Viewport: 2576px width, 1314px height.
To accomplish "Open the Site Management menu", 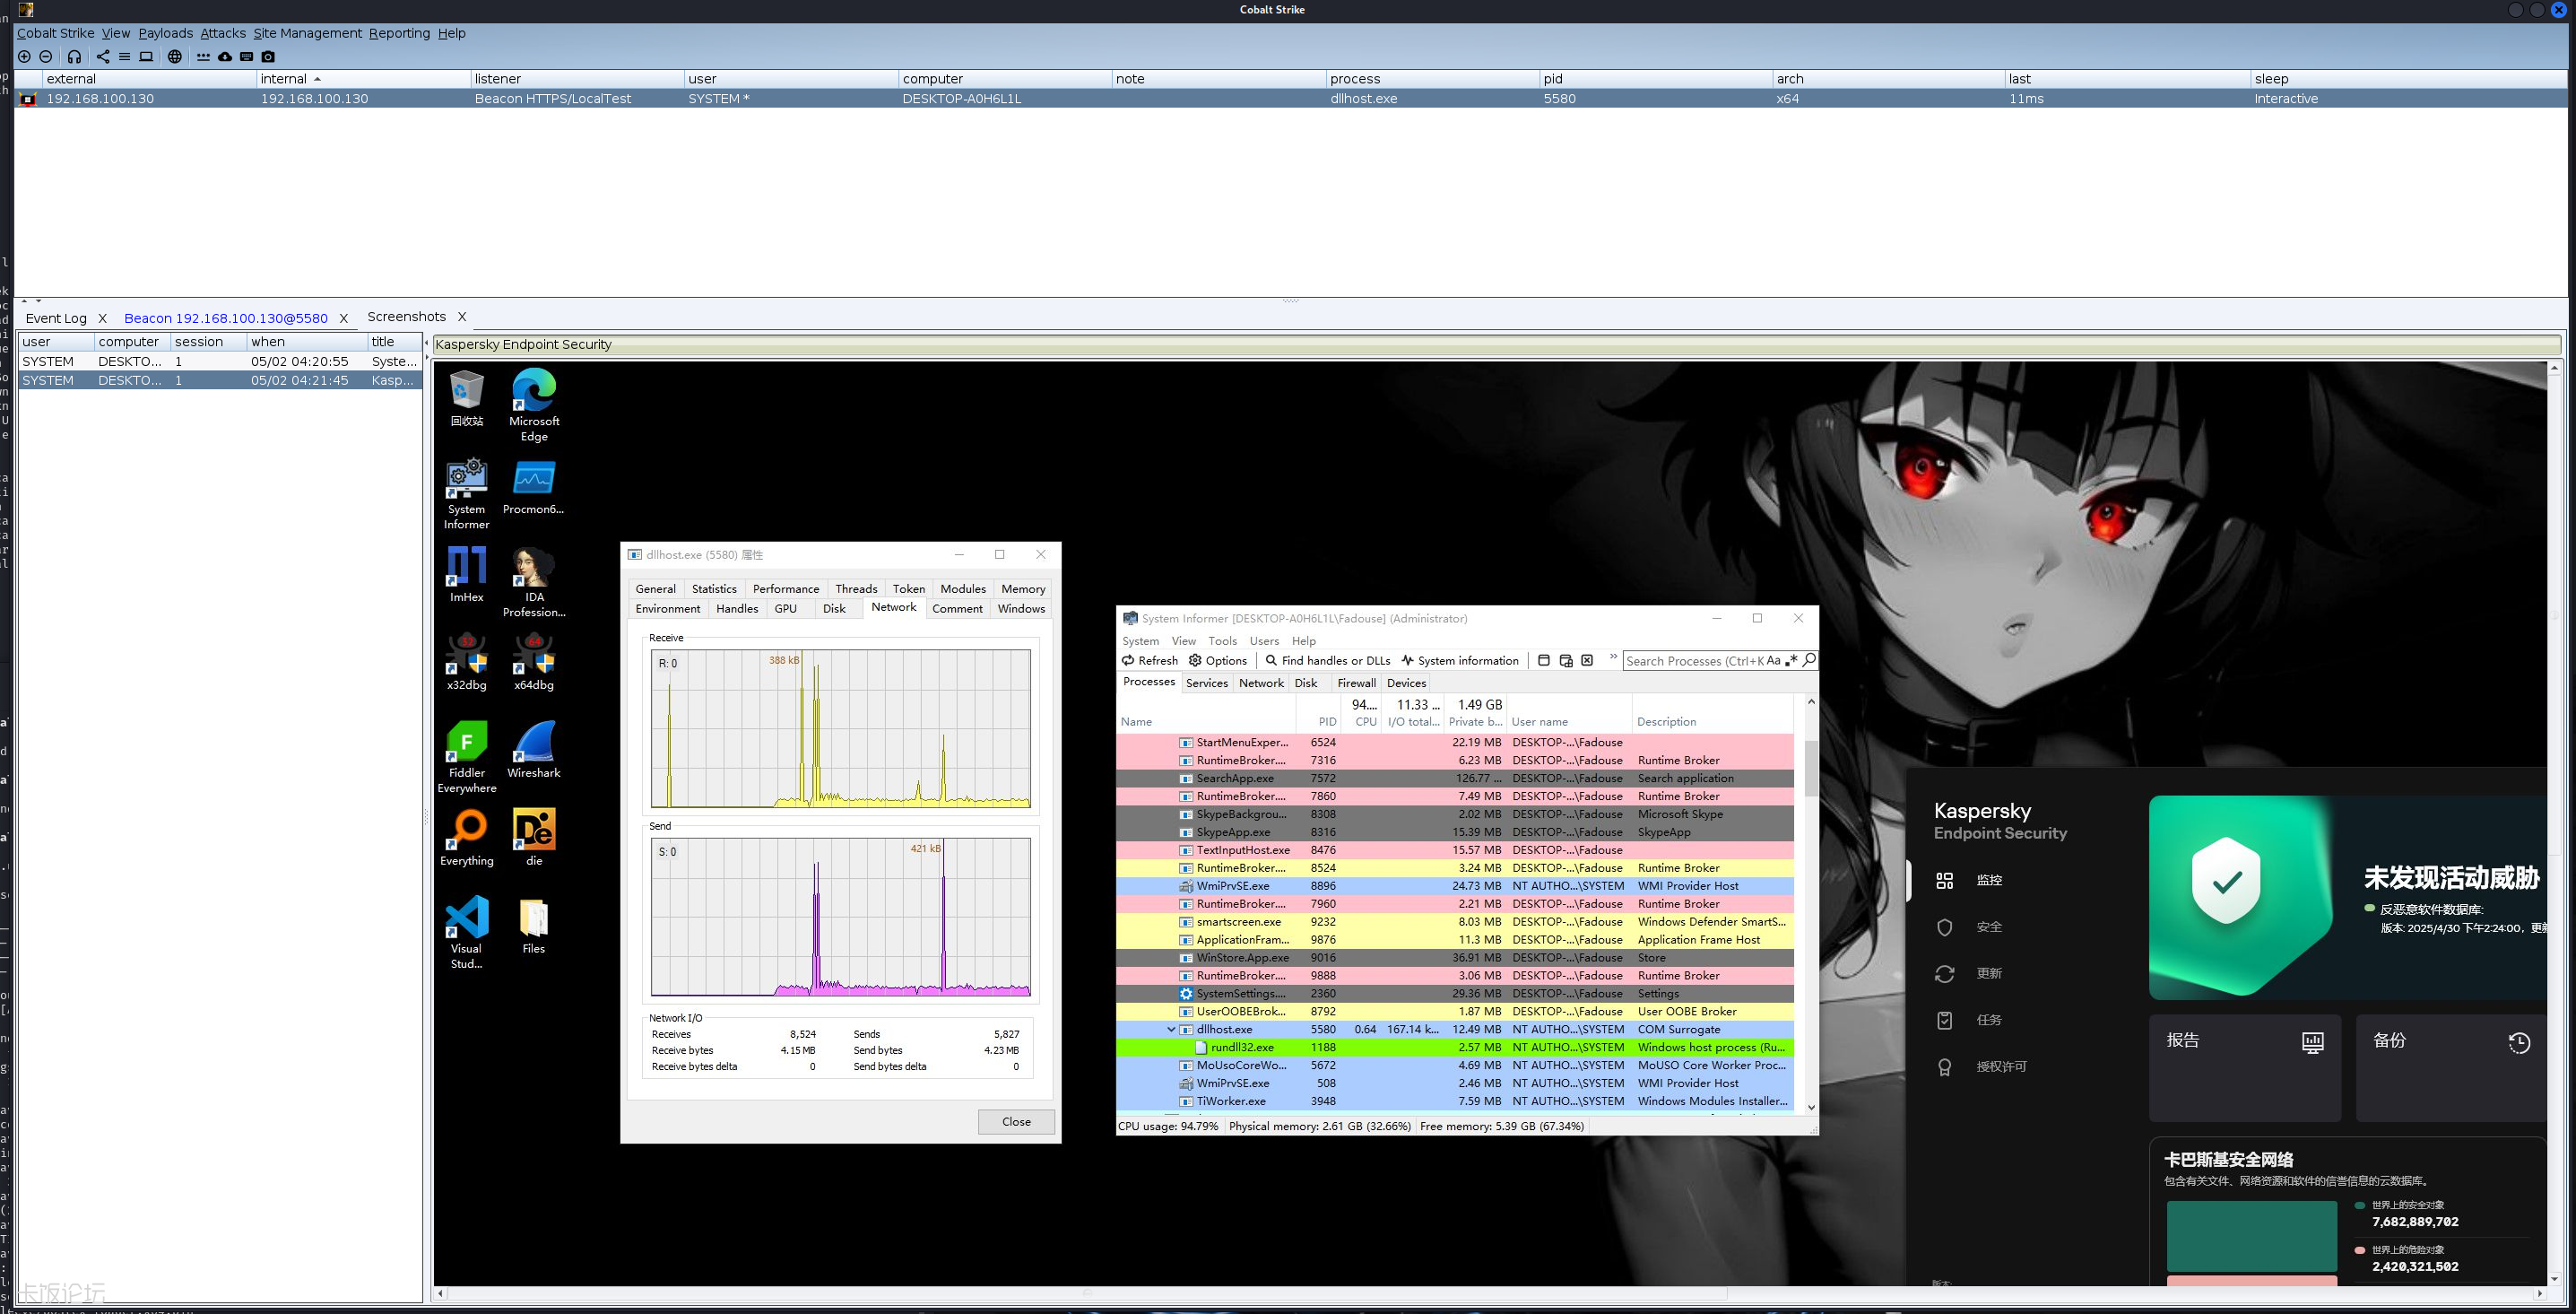I will point(307,33).
